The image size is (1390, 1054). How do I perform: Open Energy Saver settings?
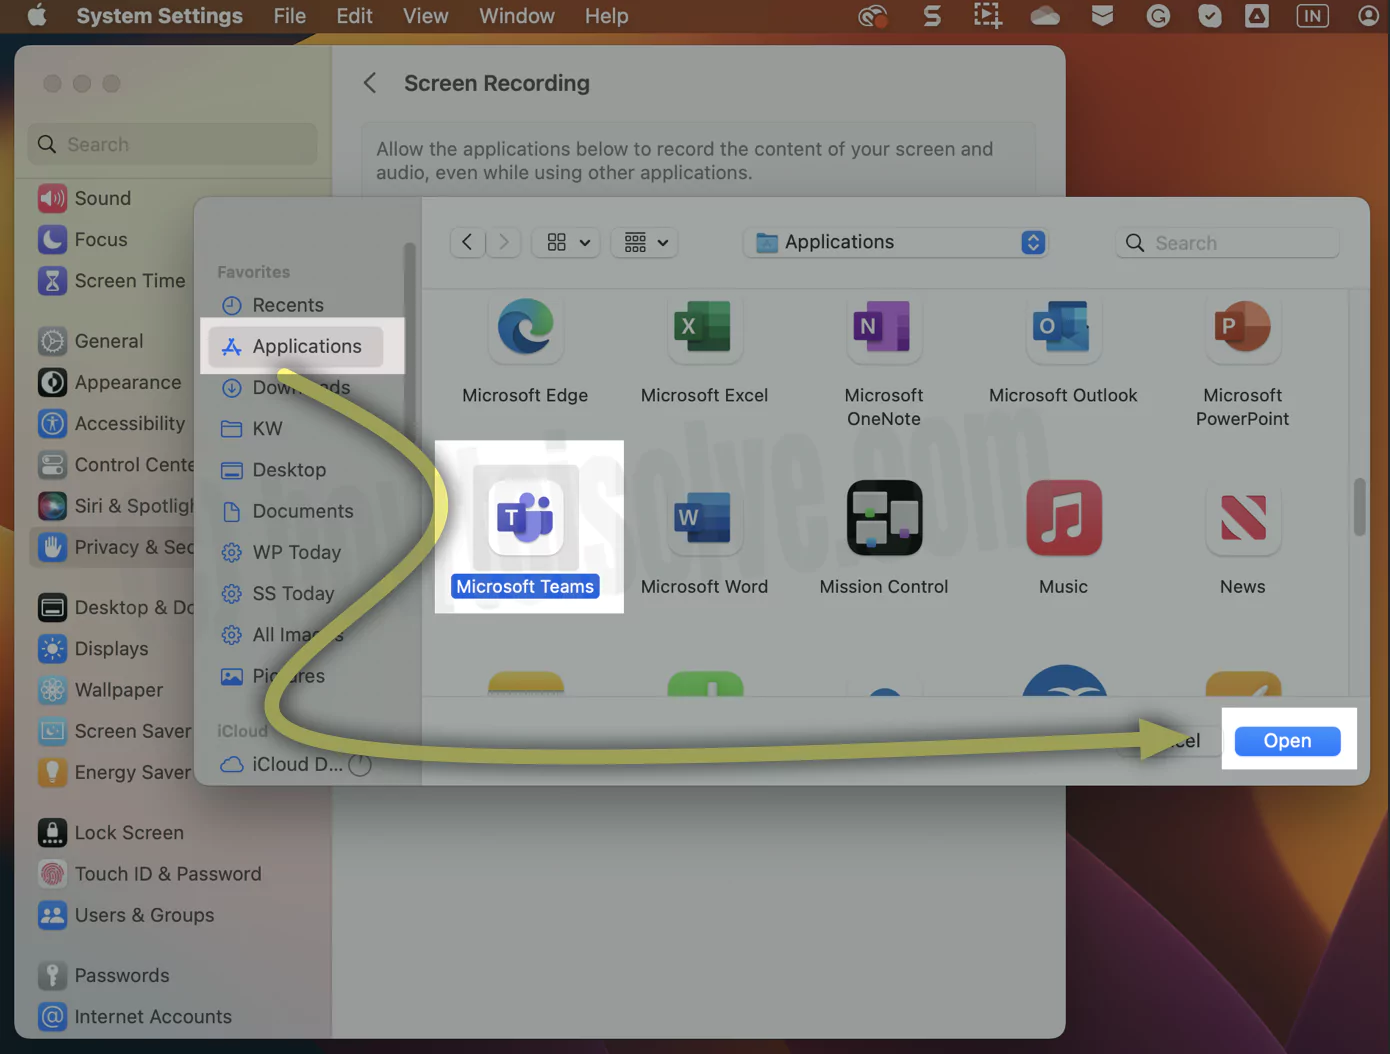(112, 772)
